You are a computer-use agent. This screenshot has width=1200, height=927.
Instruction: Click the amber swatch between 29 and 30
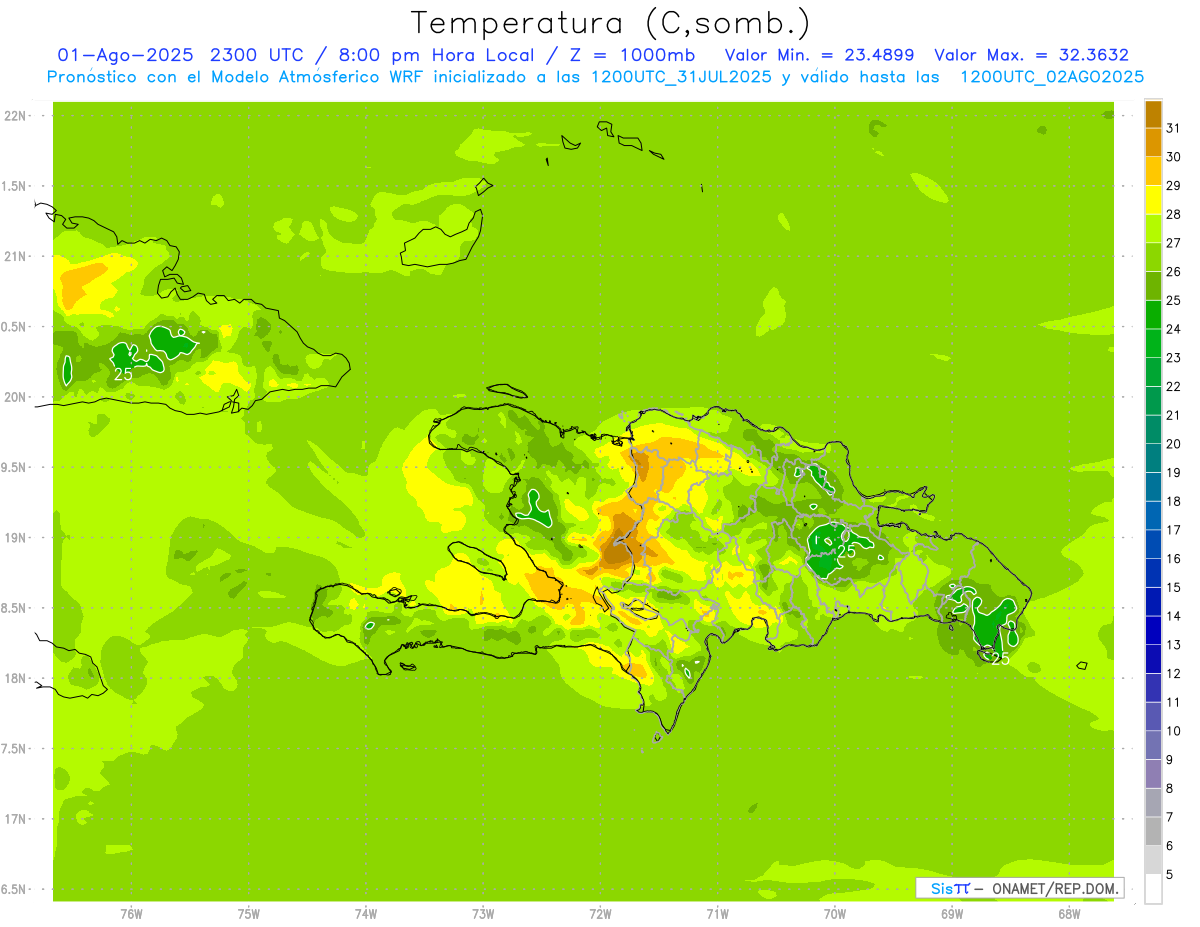point(1153,171)
